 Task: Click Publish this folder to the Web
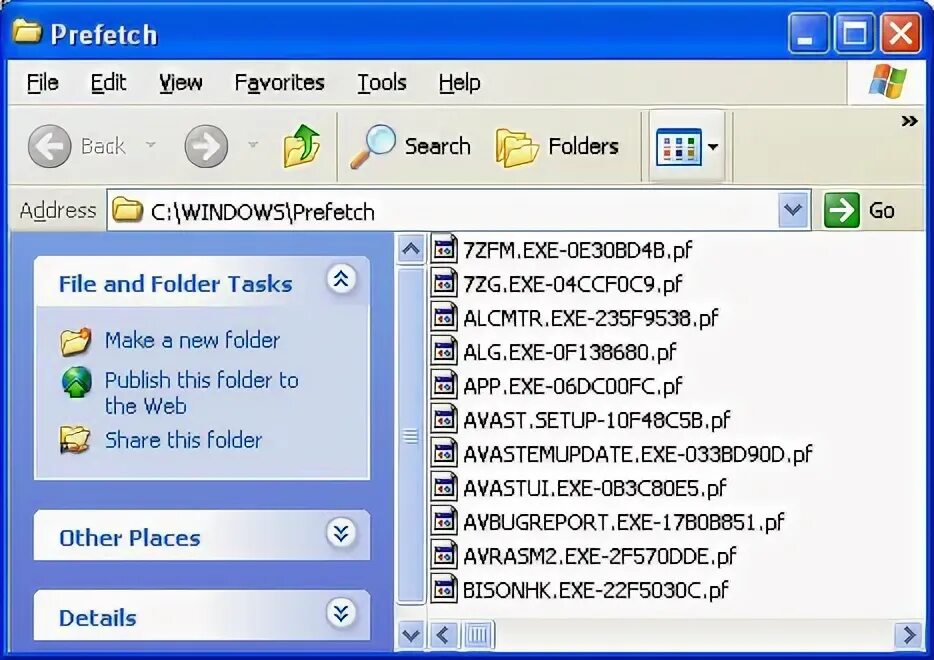pyautogui.click(x=201, y=393)
